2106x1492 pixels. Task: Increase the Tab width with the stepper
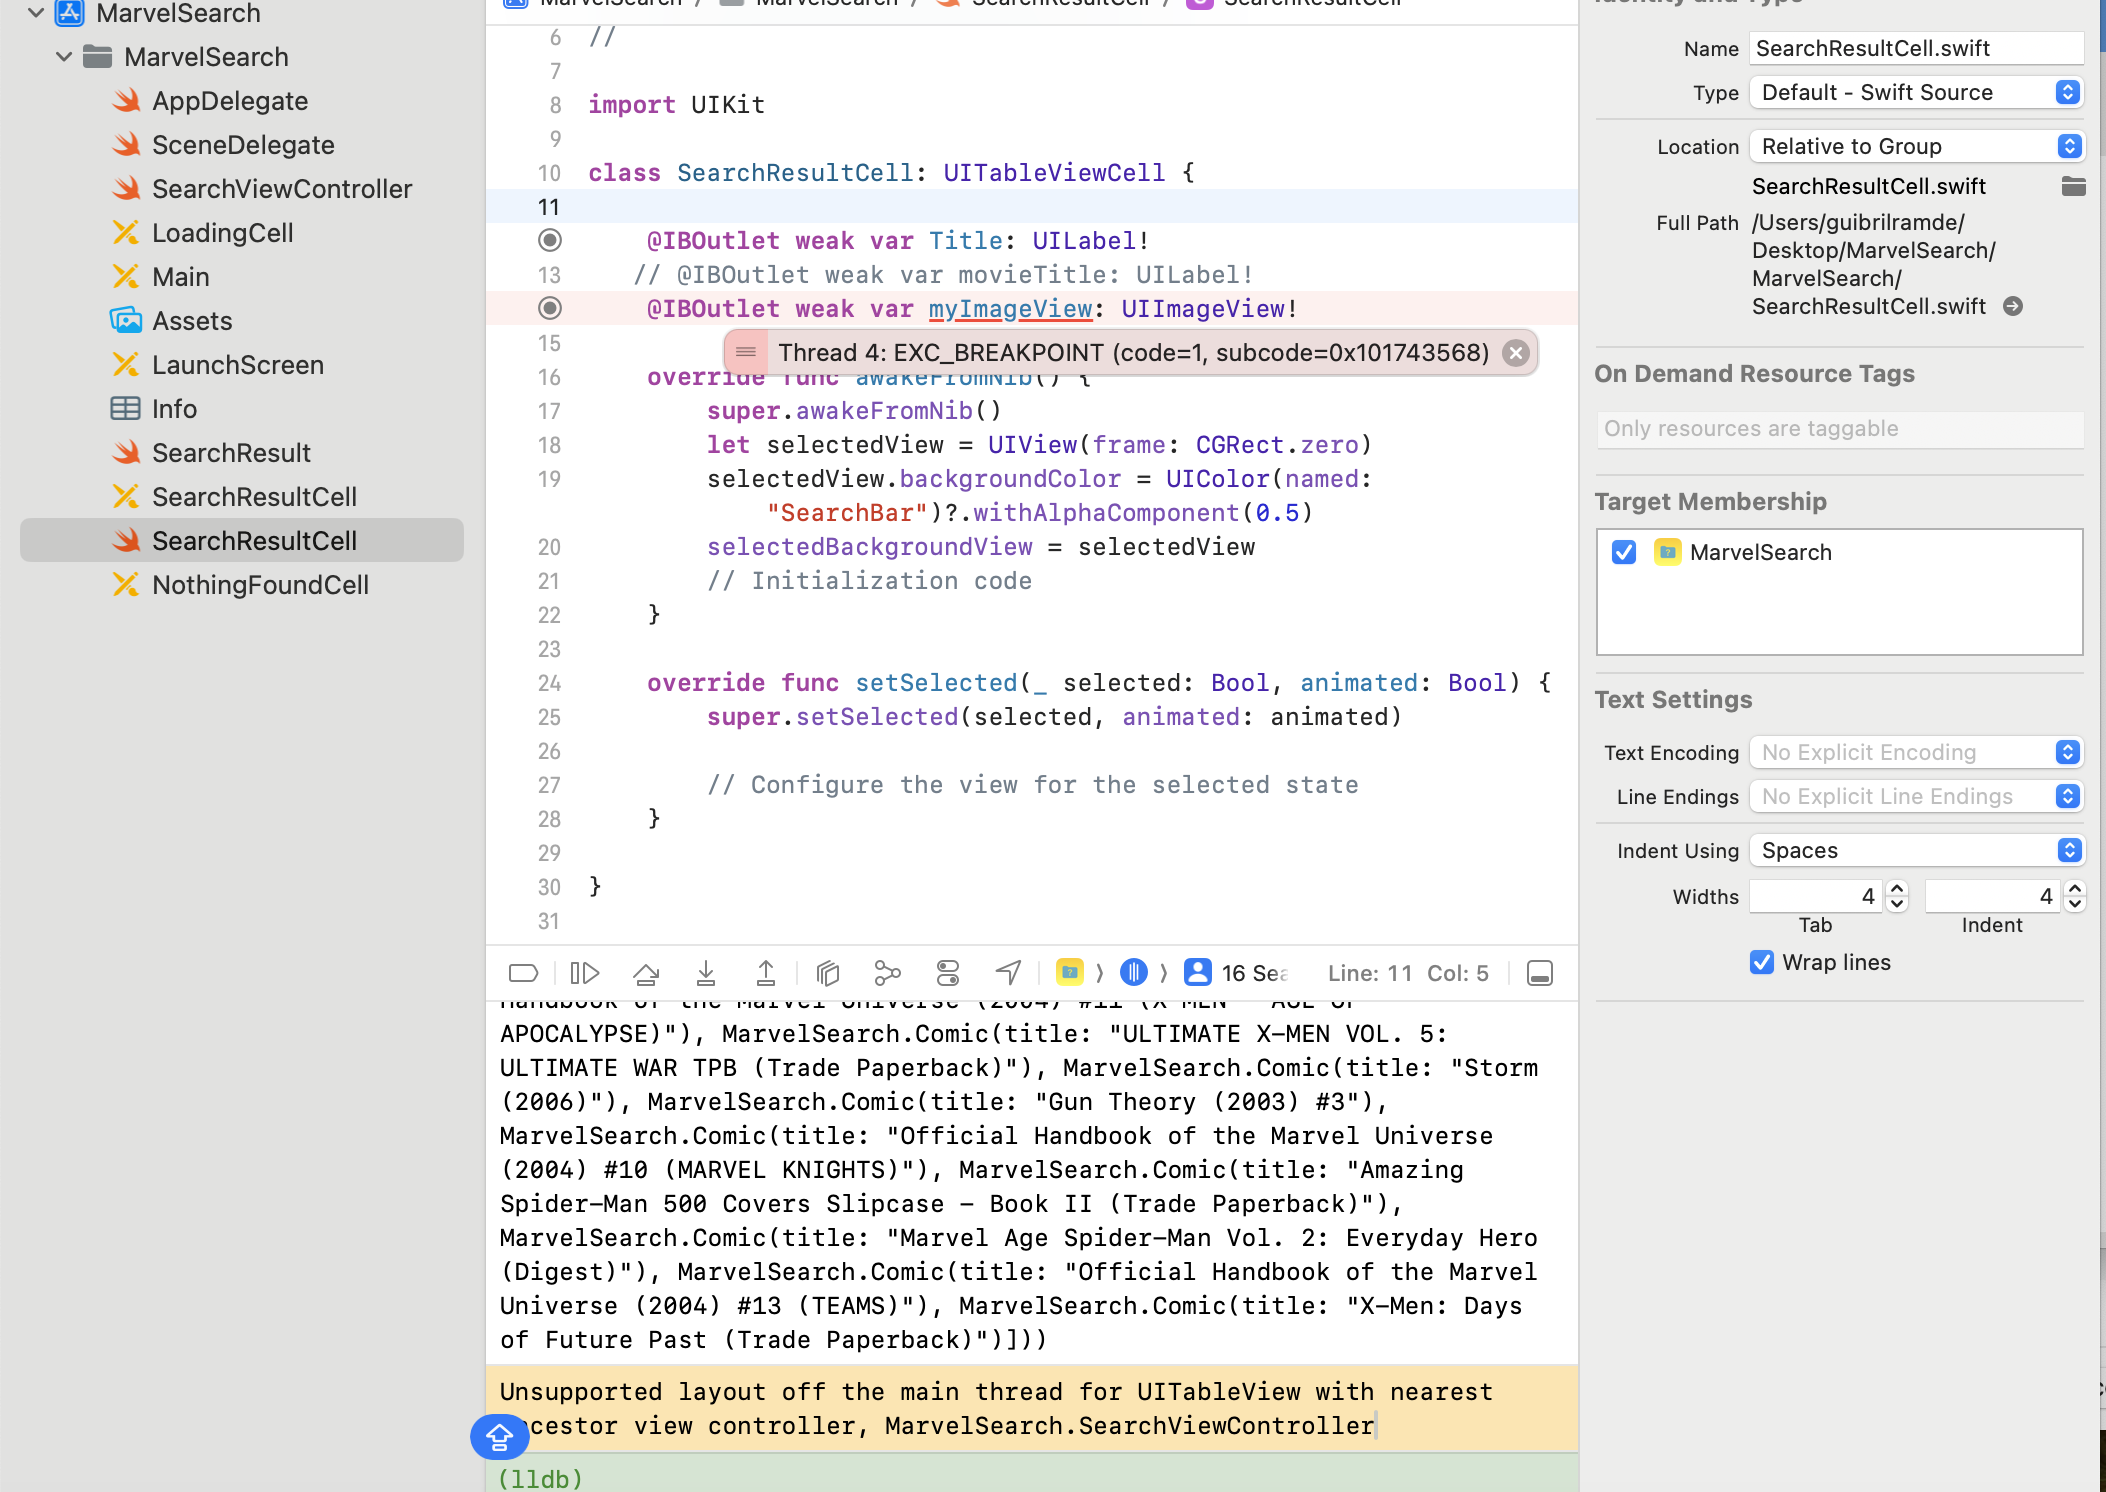point(1895,889)
